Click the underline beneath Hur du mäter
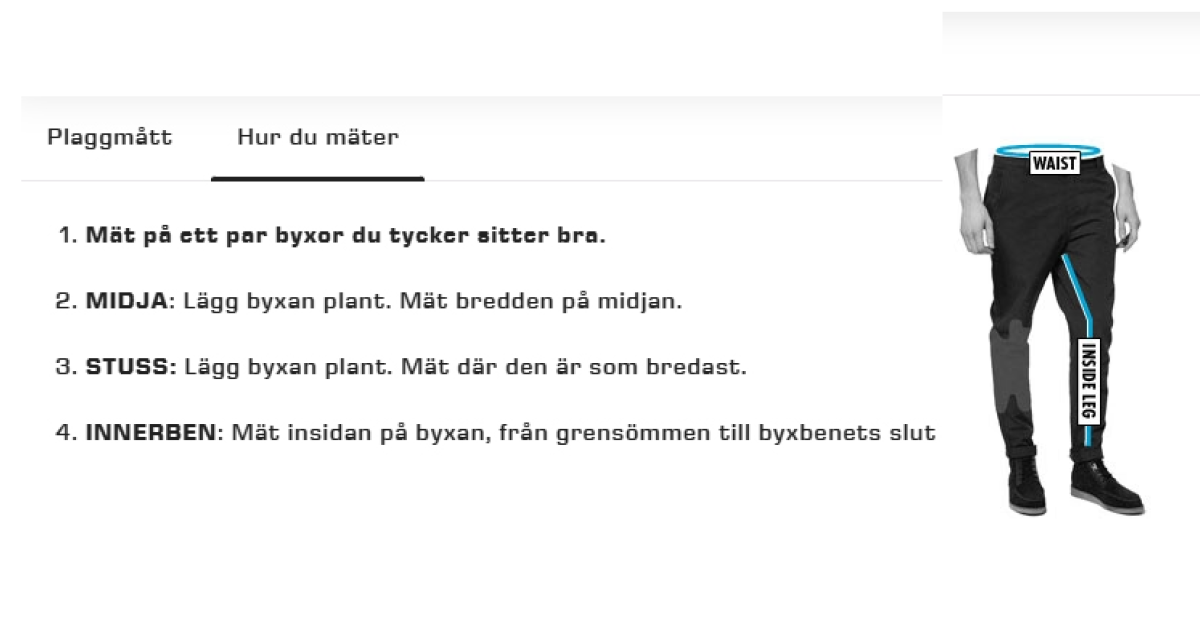This screenshot has height=630, width=1200. coord(317,179)
